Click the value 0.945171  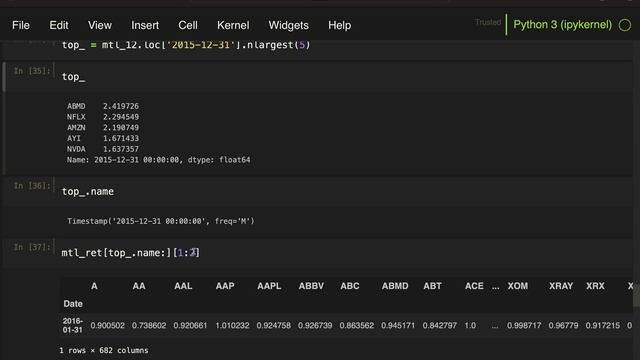point(398,326)
